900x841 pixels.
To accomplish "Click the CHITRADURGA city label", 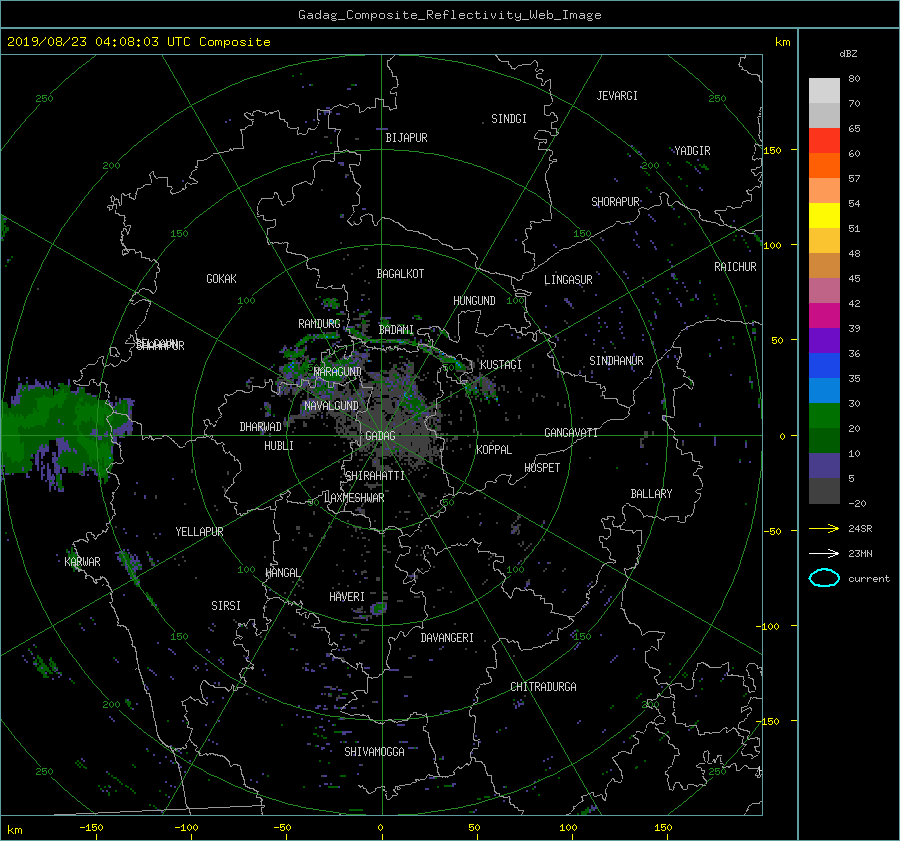I will click(x=543, y=687).
